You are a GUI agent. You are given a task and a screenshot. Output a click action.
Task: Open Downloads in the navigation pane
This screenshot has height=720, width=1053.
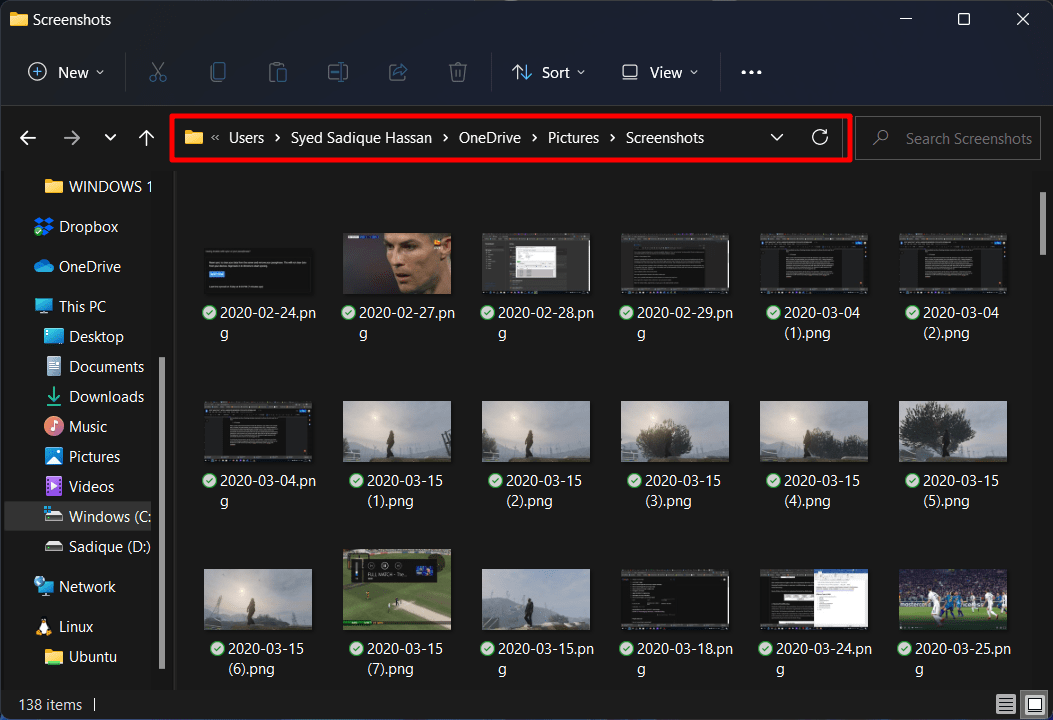click(106, 396)
